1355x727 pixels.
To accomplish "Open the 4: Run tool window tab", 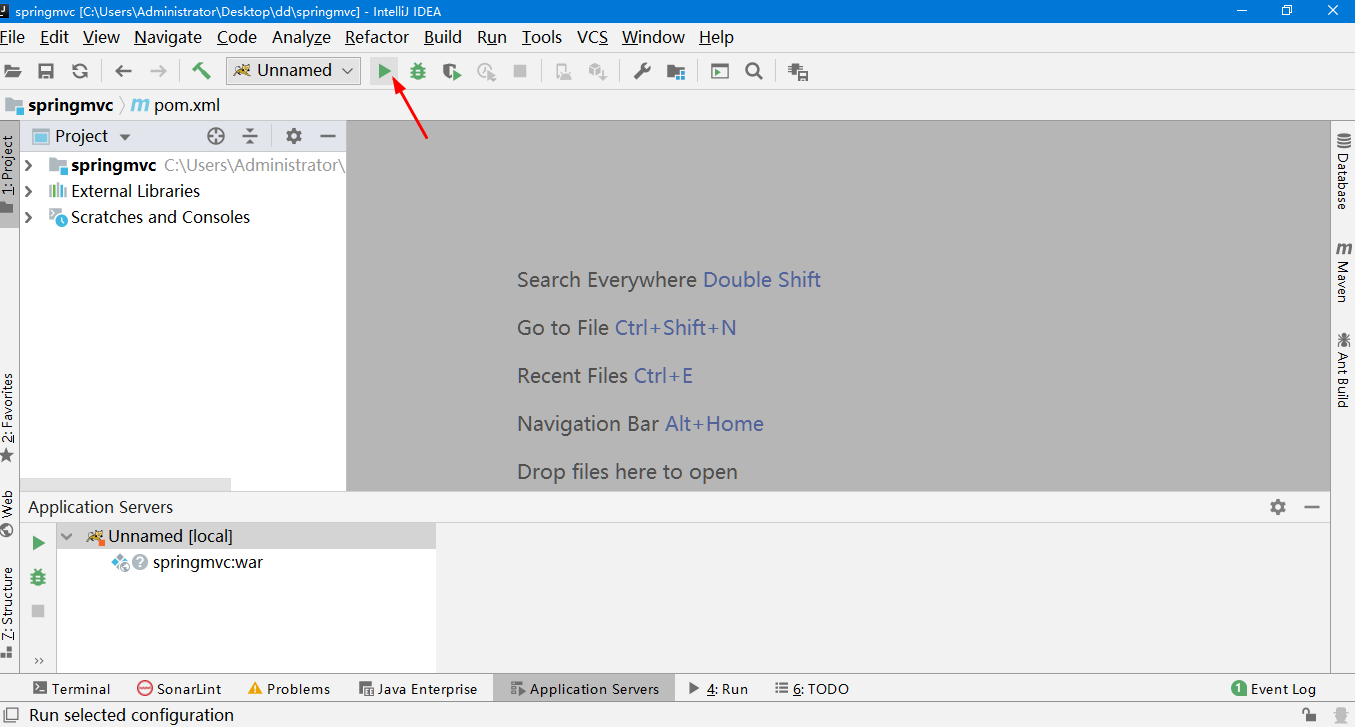I will tap(718, 689).
